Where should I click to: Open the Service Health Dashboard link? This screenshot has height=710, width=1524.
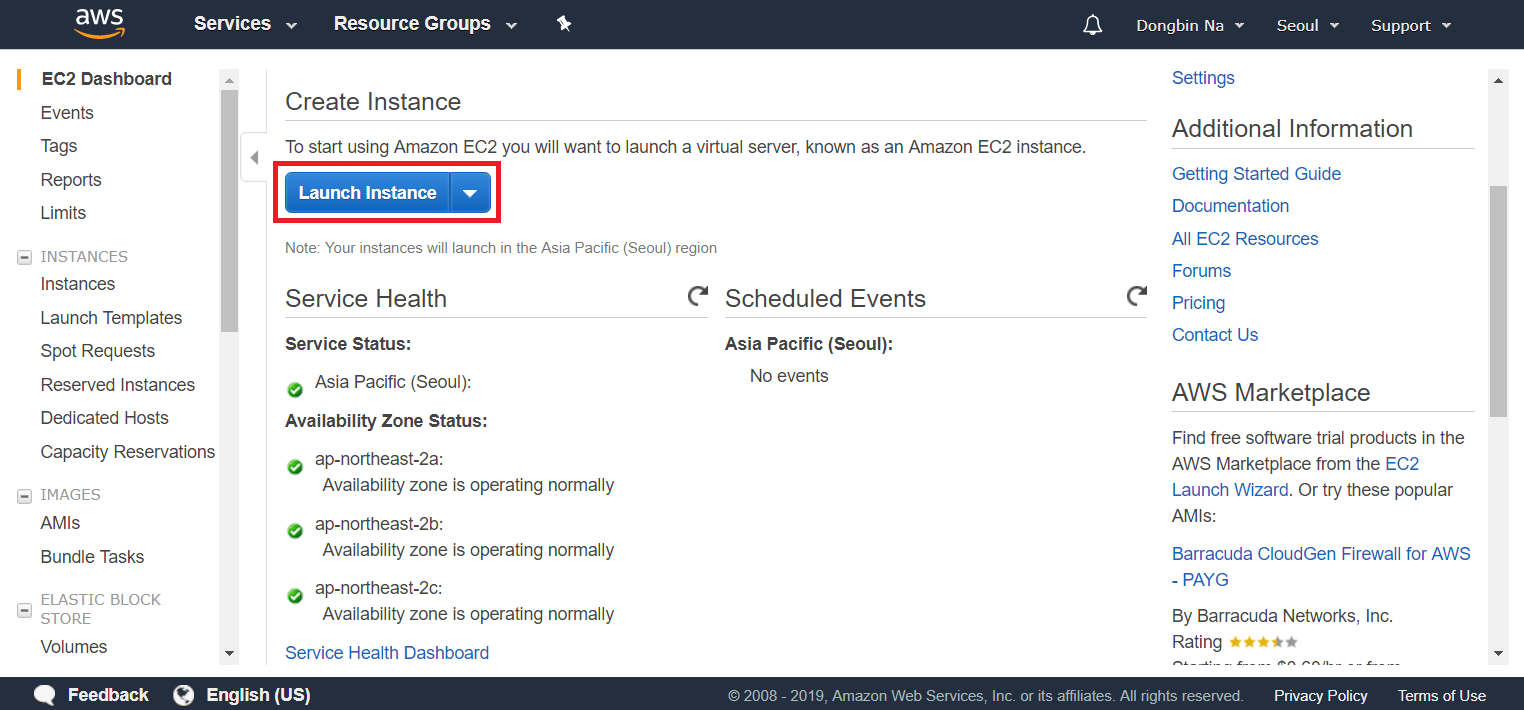click(x=387, y=653)
